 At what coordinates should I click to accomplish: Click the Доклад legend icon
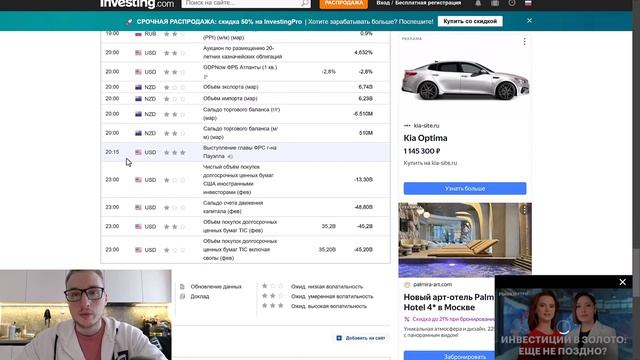click(182, 296)
